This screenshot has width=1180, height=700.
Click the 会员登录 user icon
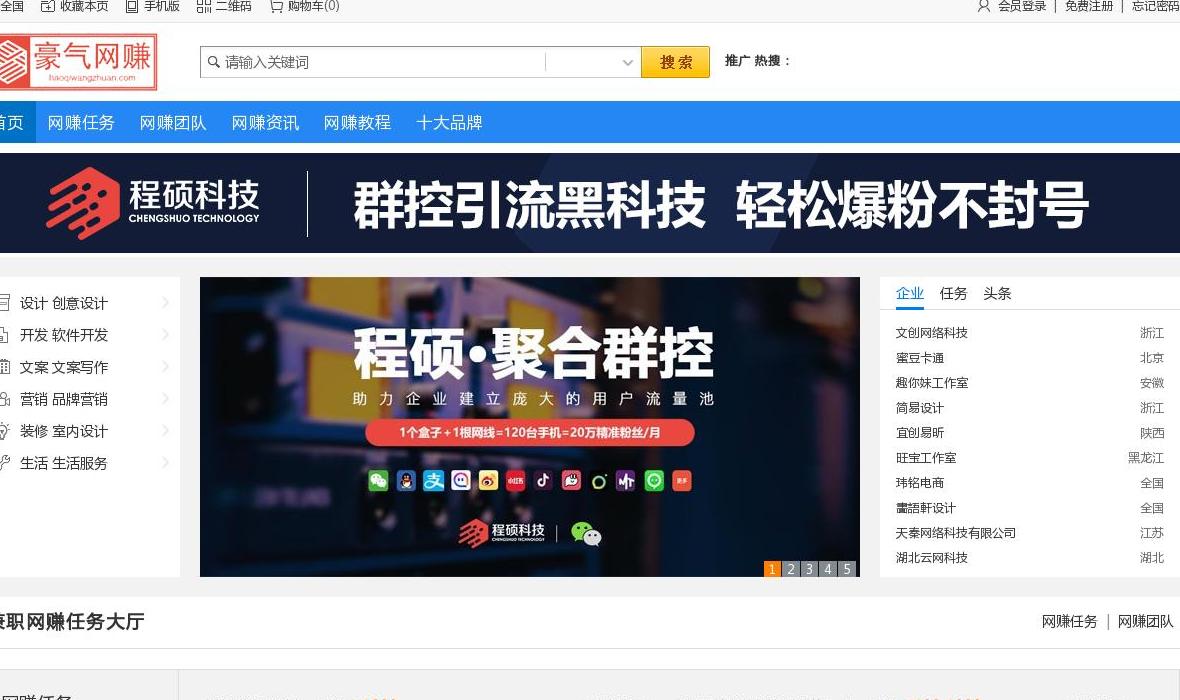[x=984, y=6]
